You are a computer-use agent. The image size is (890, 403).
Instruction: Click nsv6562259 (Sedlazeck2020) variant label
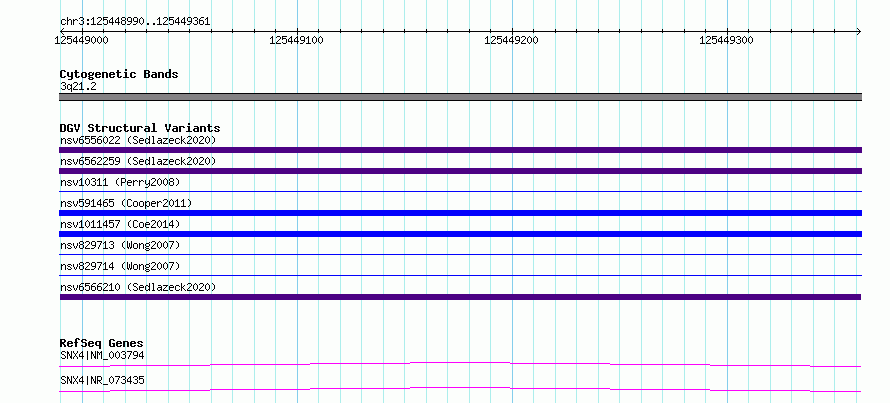pyautogui.click(x=138, y=161)
